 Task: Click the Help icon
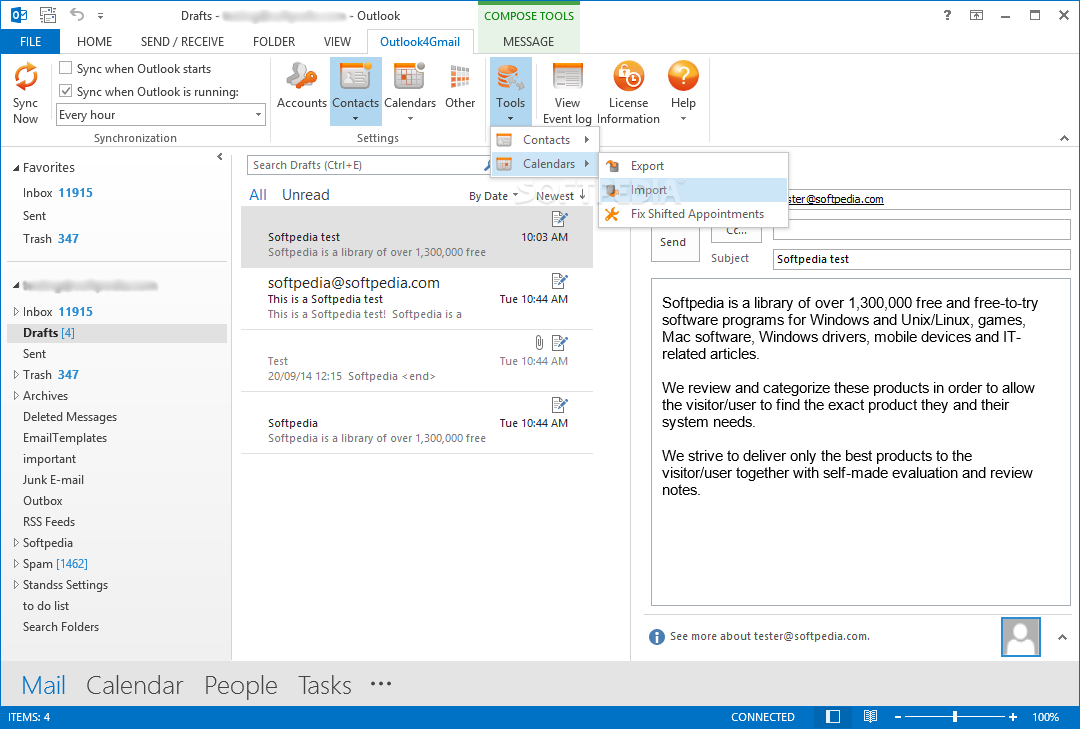tap(683, 76)
